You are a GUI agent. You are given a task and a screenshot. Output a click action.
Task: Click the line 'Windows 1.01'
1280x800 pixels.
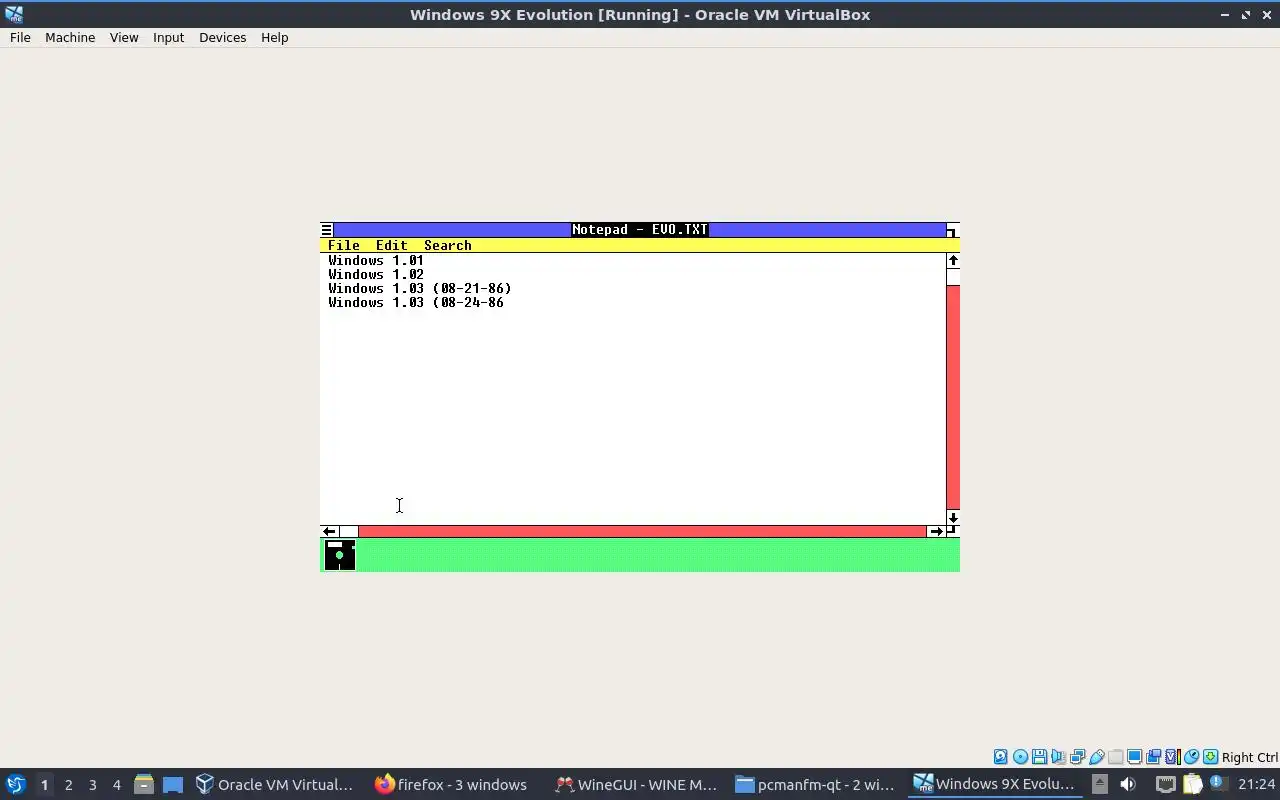coord(376,260)
